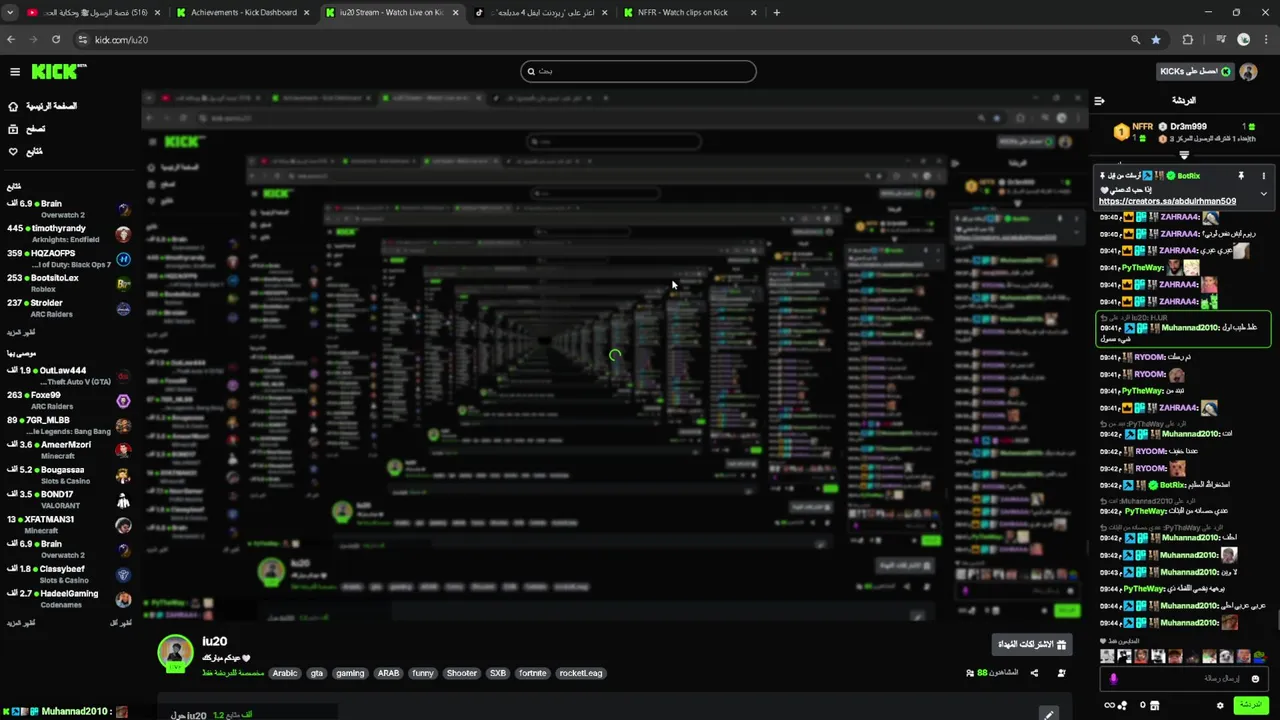Expand the gift leaderboard arrow
Viewport: 1280px width, 720px height.
click(x=1184, y=155)
